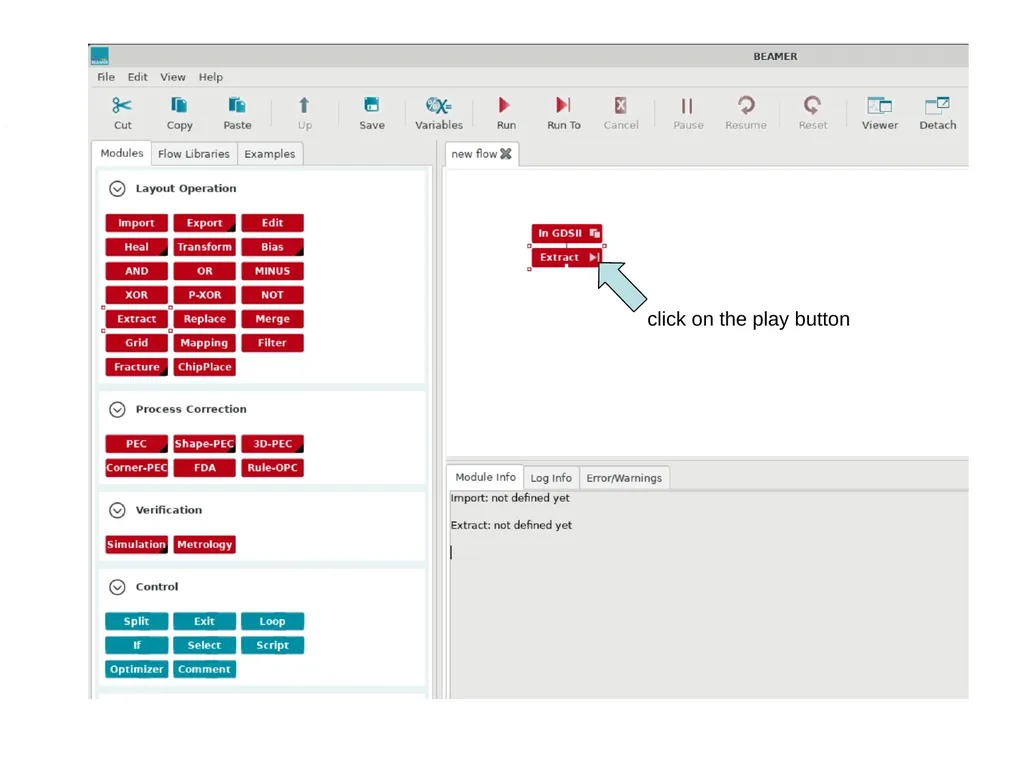1024x768 pixels.
Task: Click the Detach toolbar icon
Action: point(937,105)
